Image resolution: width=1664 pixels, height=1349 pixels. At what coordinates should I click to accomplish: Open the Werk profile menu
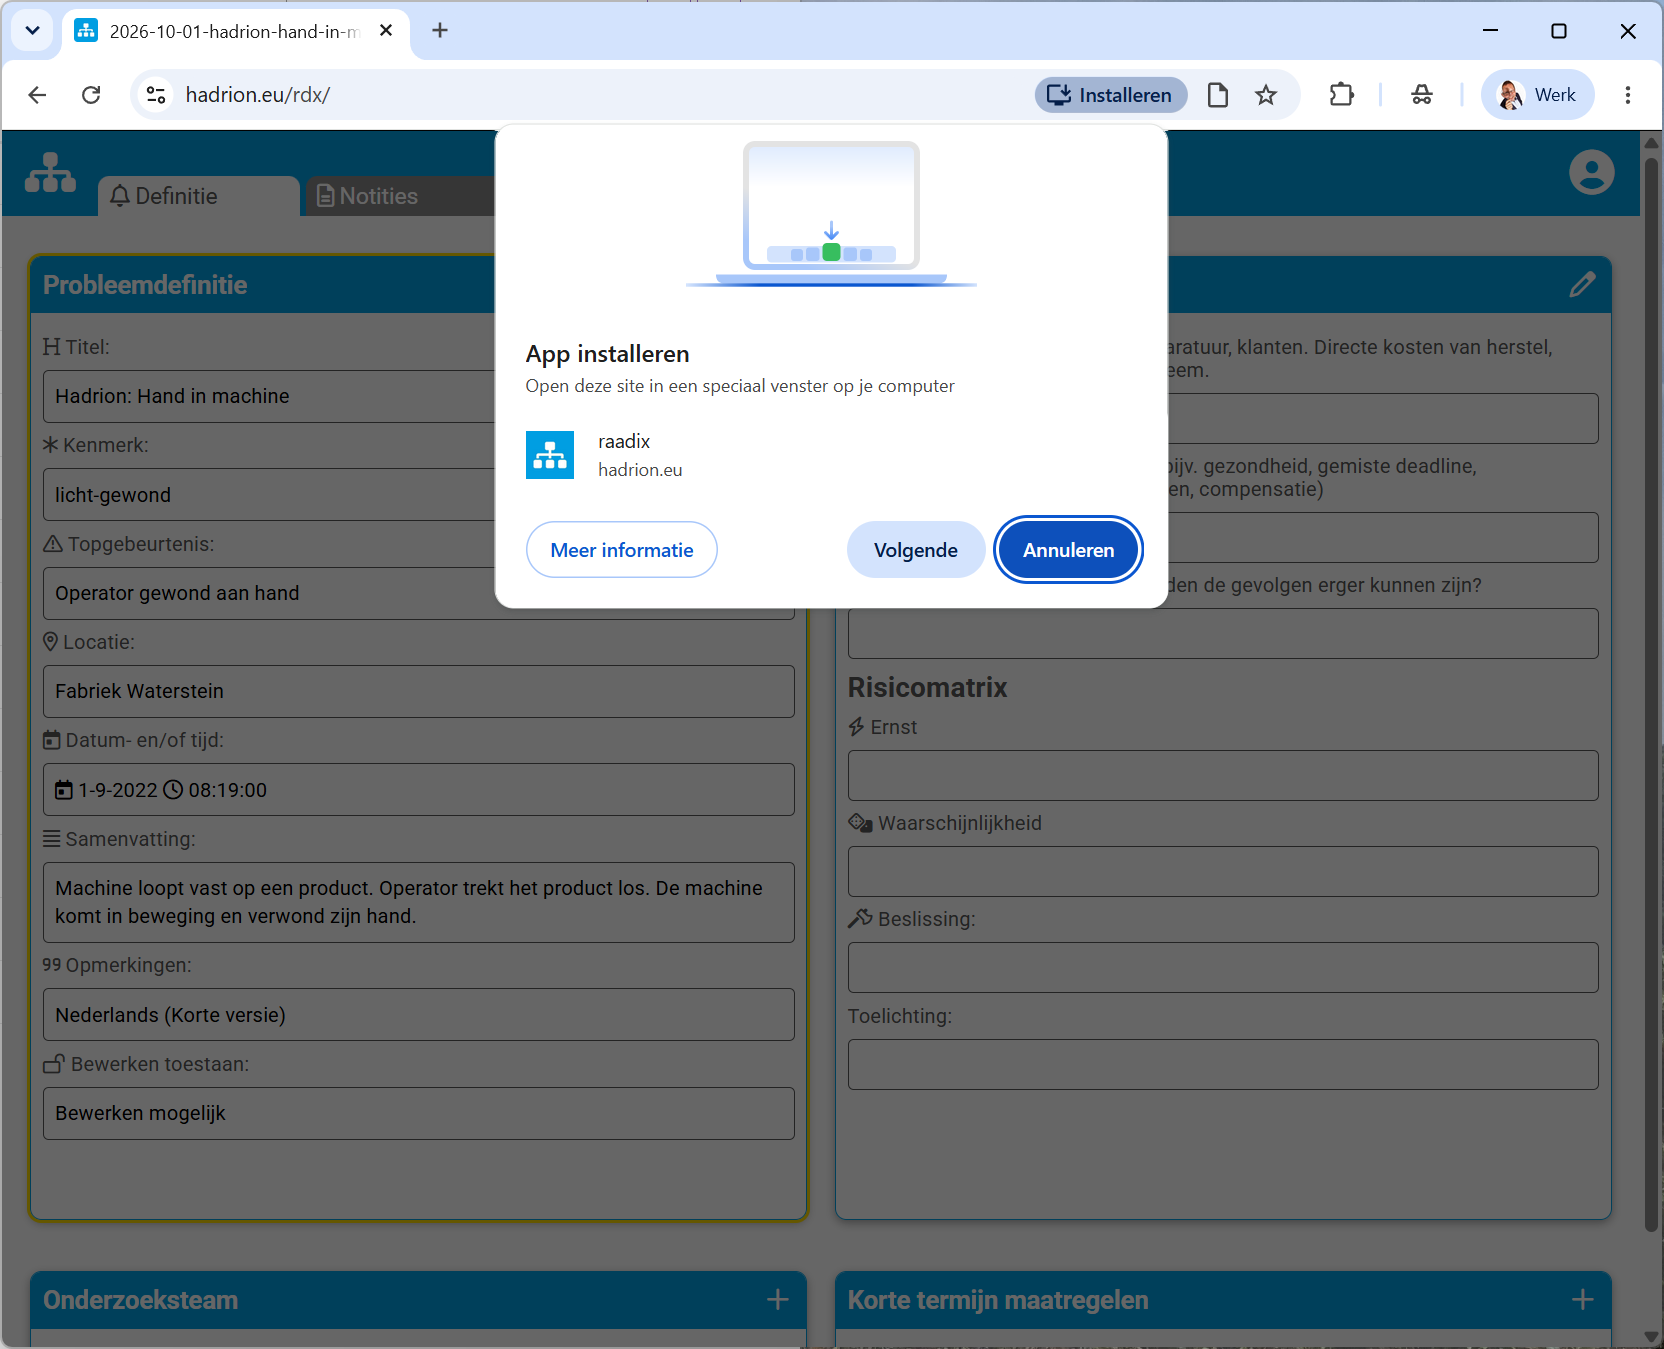(1537, 95)
